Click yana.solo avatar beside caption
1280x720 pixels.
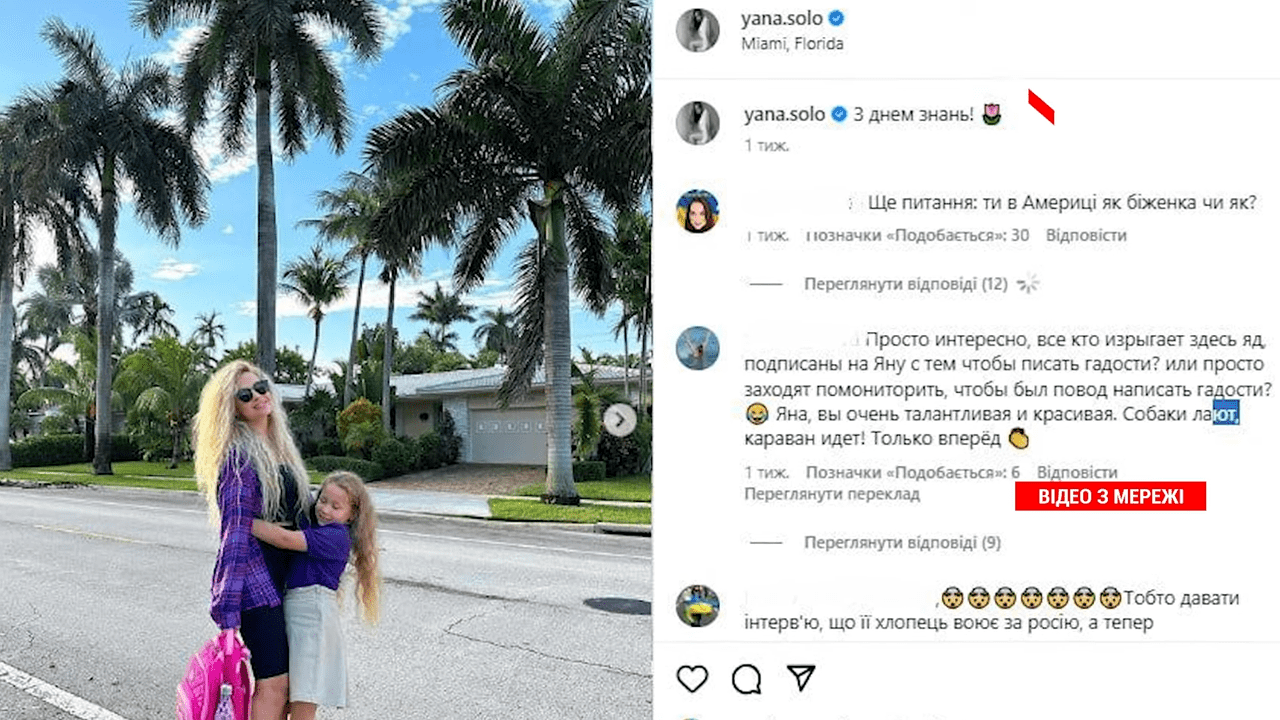pyautogui.click(x=697, y=122)
